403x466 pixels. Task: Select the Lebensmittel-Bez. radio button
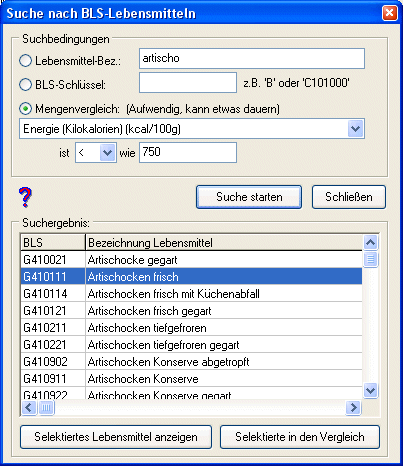point(25,61)
